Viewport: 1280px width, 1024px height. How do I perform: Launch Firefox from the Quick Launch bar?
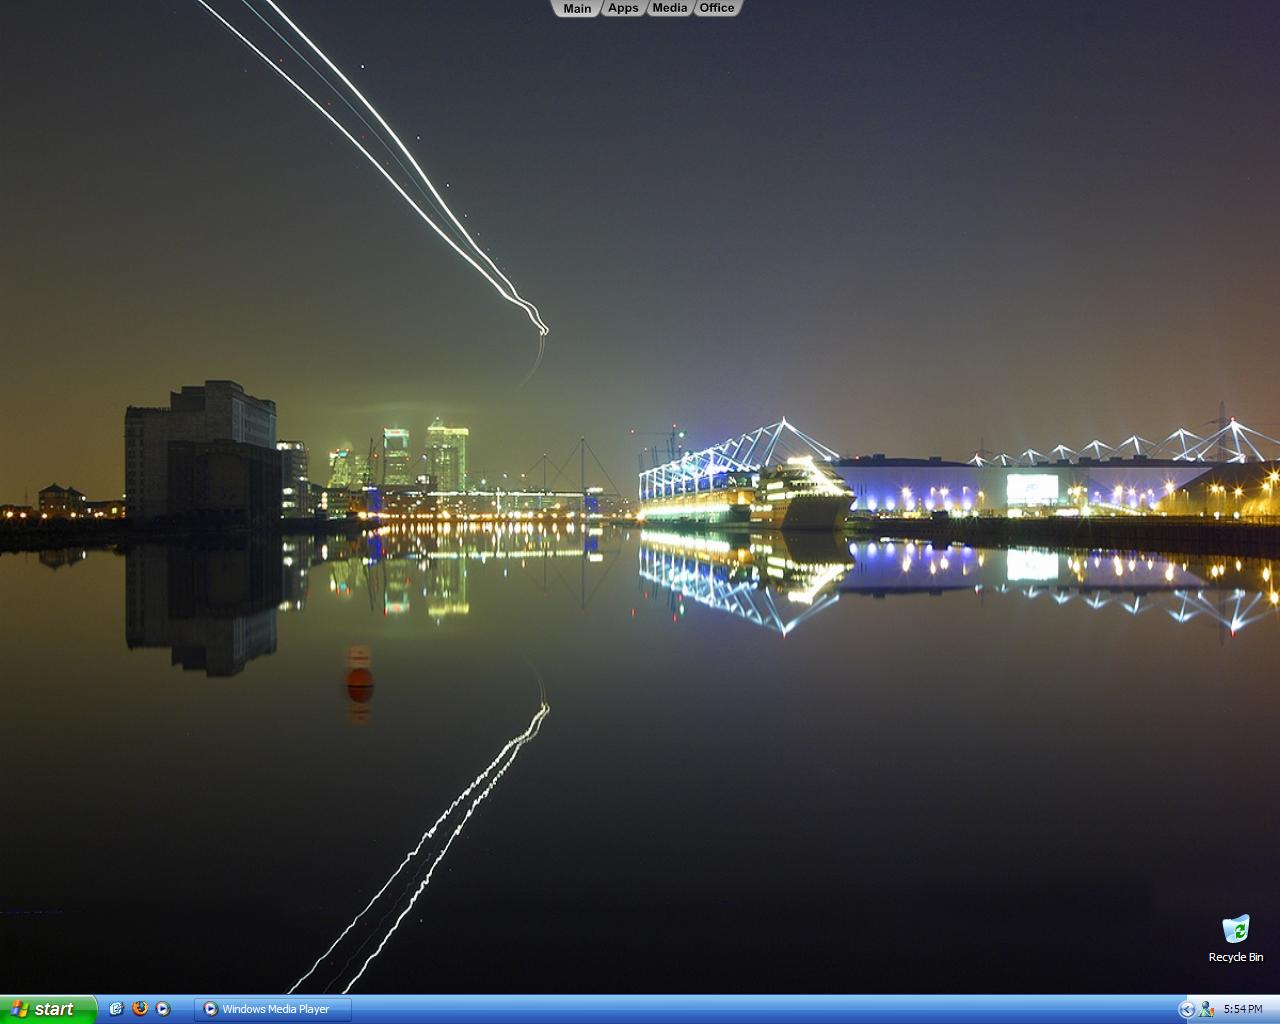point(140,1009)
